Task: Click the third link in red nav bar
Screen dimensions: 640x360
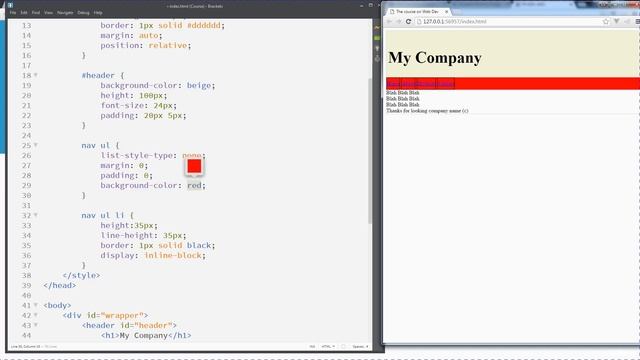Action: click(425, 84)
